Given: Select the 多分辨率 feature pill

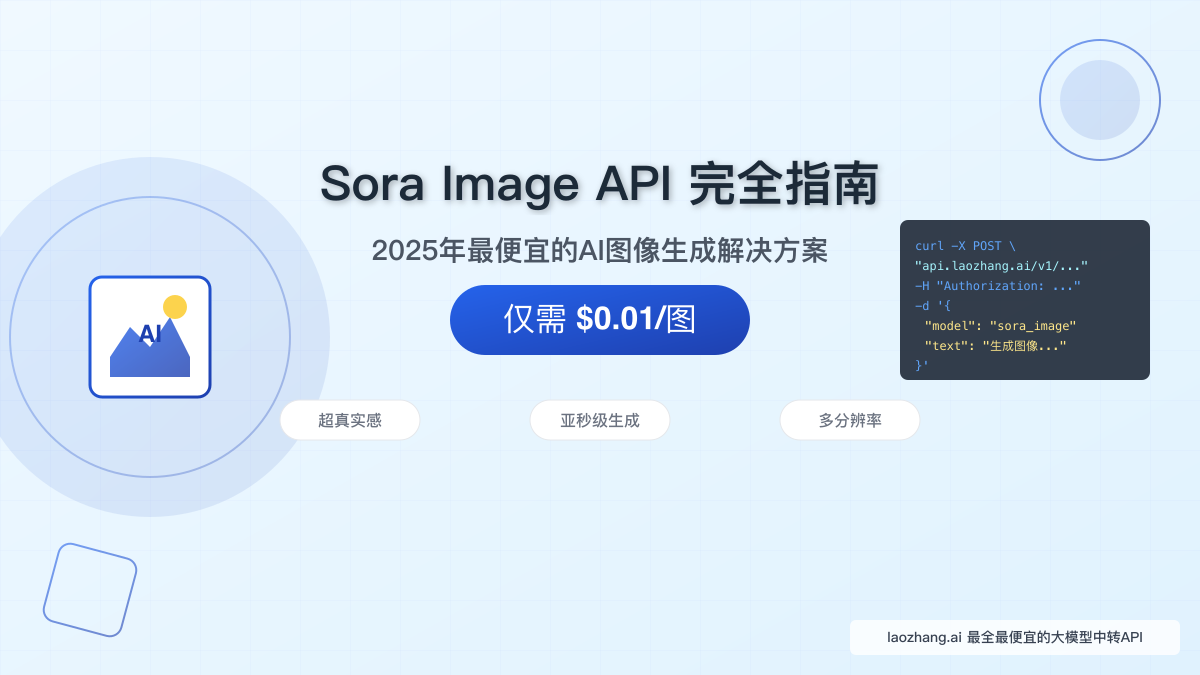Looking at the screenshot, I should (x=850, y=420).
